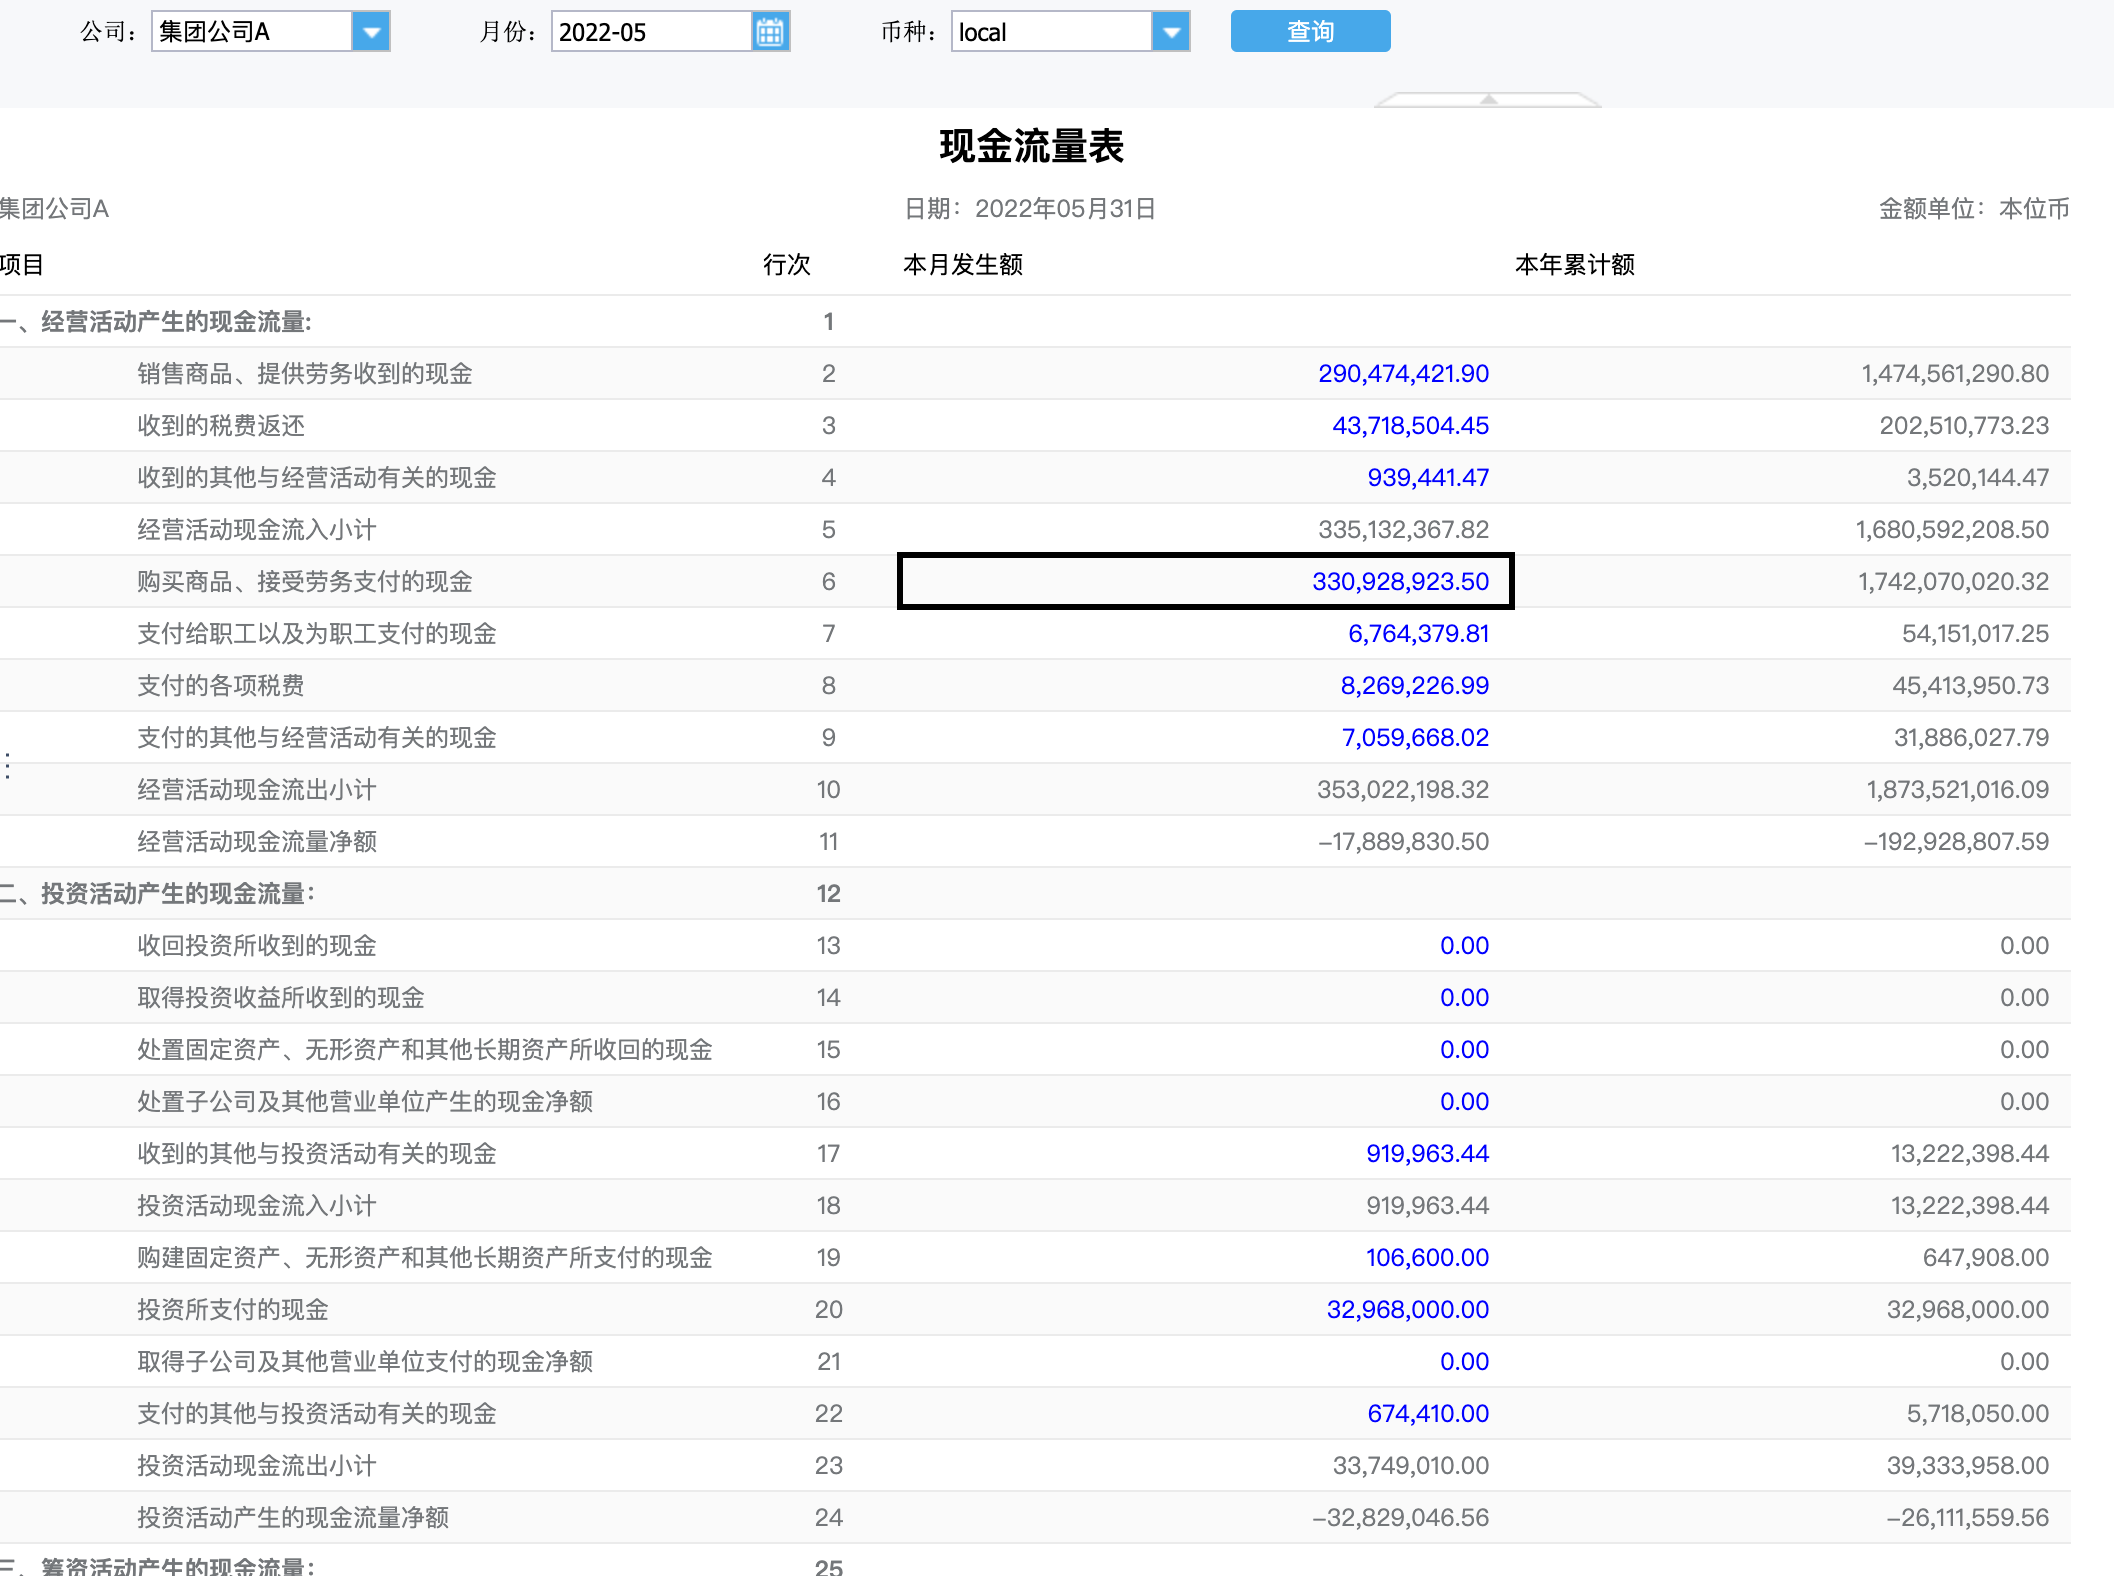Click the 106,600.00 fixed assets purchase link

pyautogui.click(x=1427, y=1258)
